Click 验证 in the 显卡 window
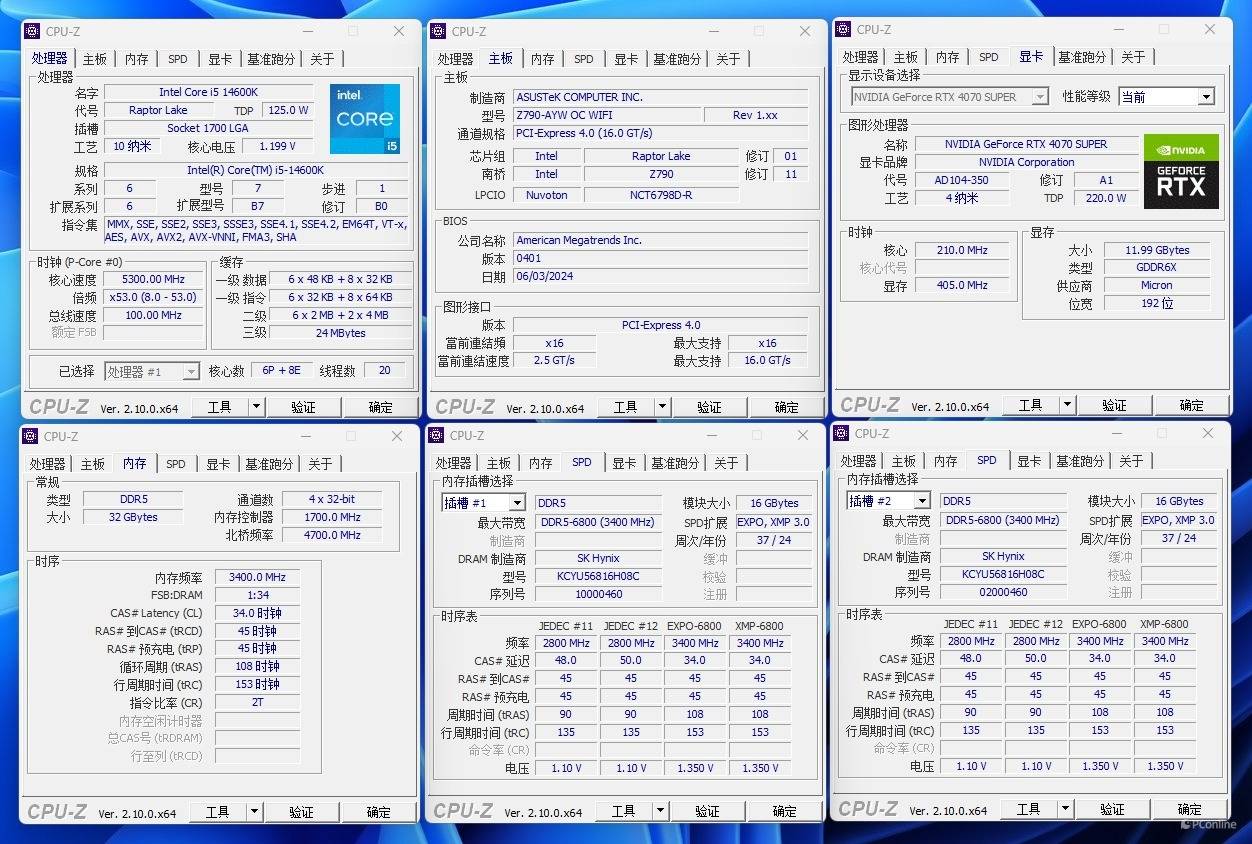Viewport: 1252px width, 844px height. pyautogui.click(x=1114, y=405)
